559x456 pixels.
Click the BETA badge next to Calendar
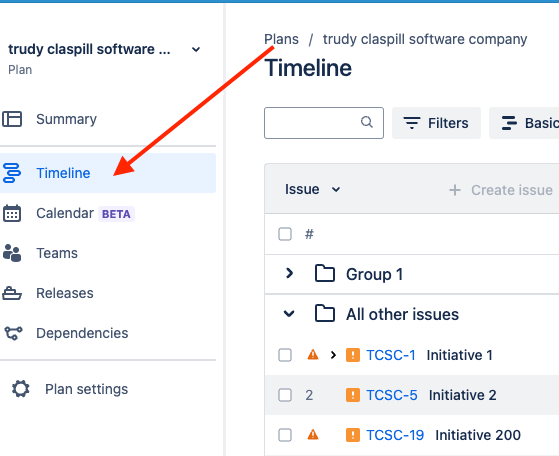pos(116,214)
